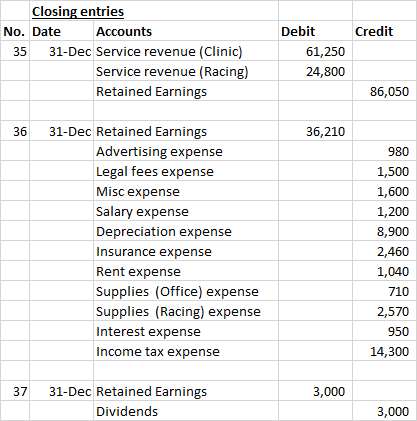Select the 8,900 credit amount

384,231
